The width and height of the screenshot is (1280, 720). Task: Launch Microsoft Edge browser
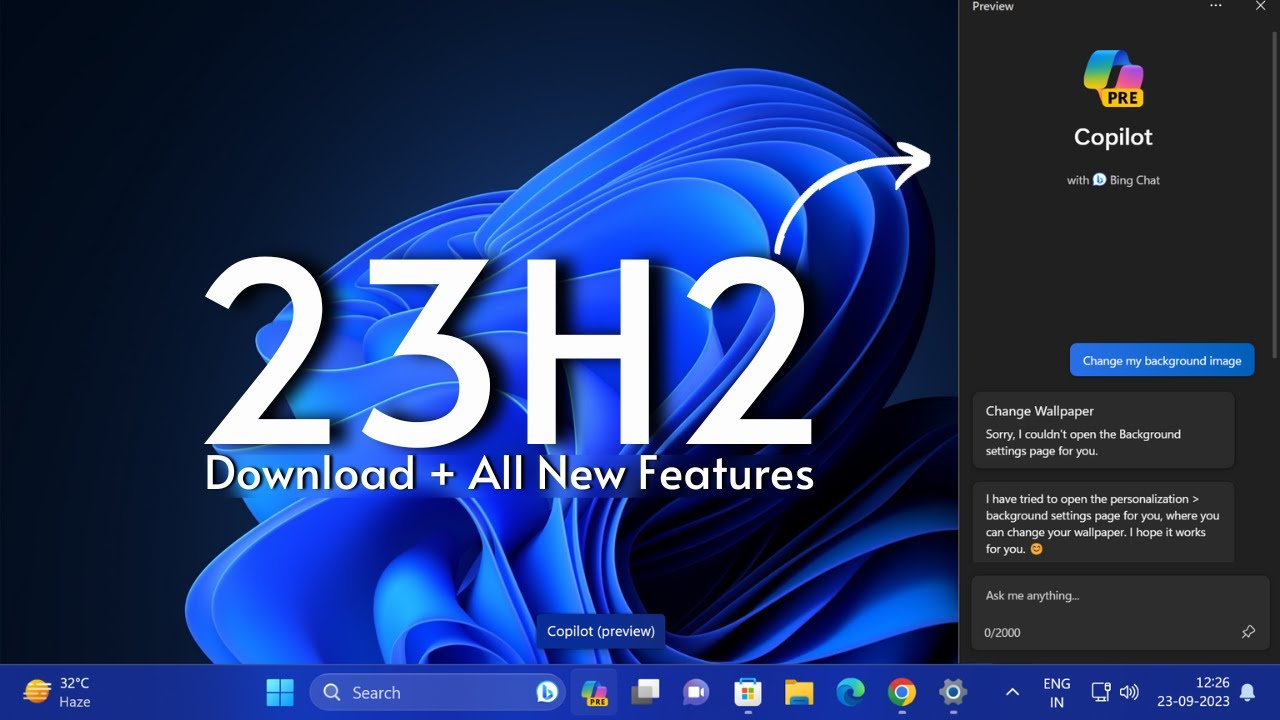coord(850,692)
